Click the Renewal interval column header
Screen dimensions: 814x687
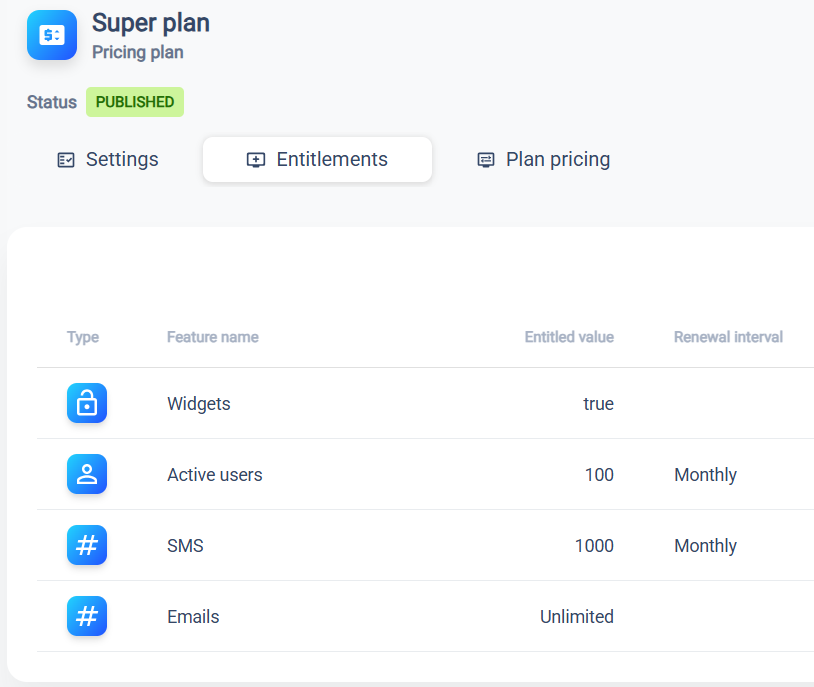point(728,337)
